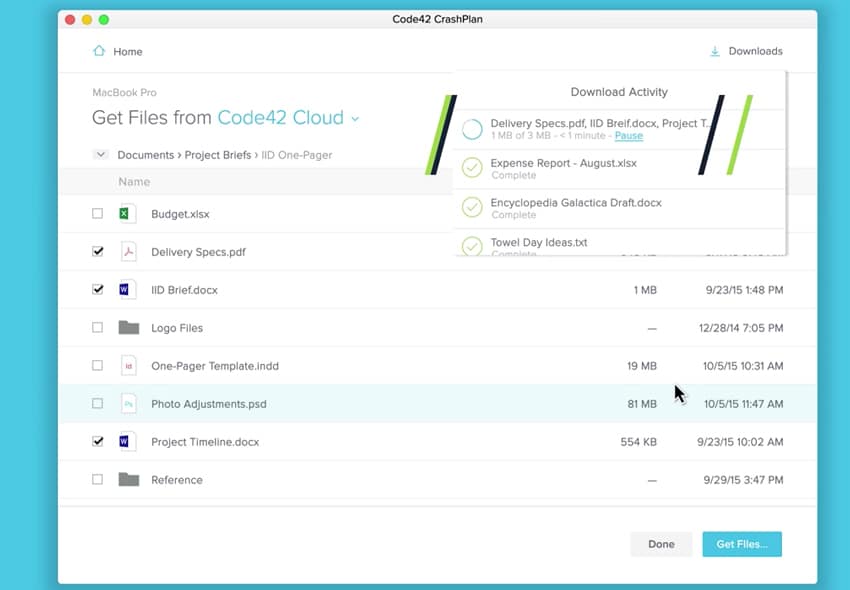Select the Delivery Specs.pdf file name
The height and width of the screenshot is (590, 850).
(198, 252)
